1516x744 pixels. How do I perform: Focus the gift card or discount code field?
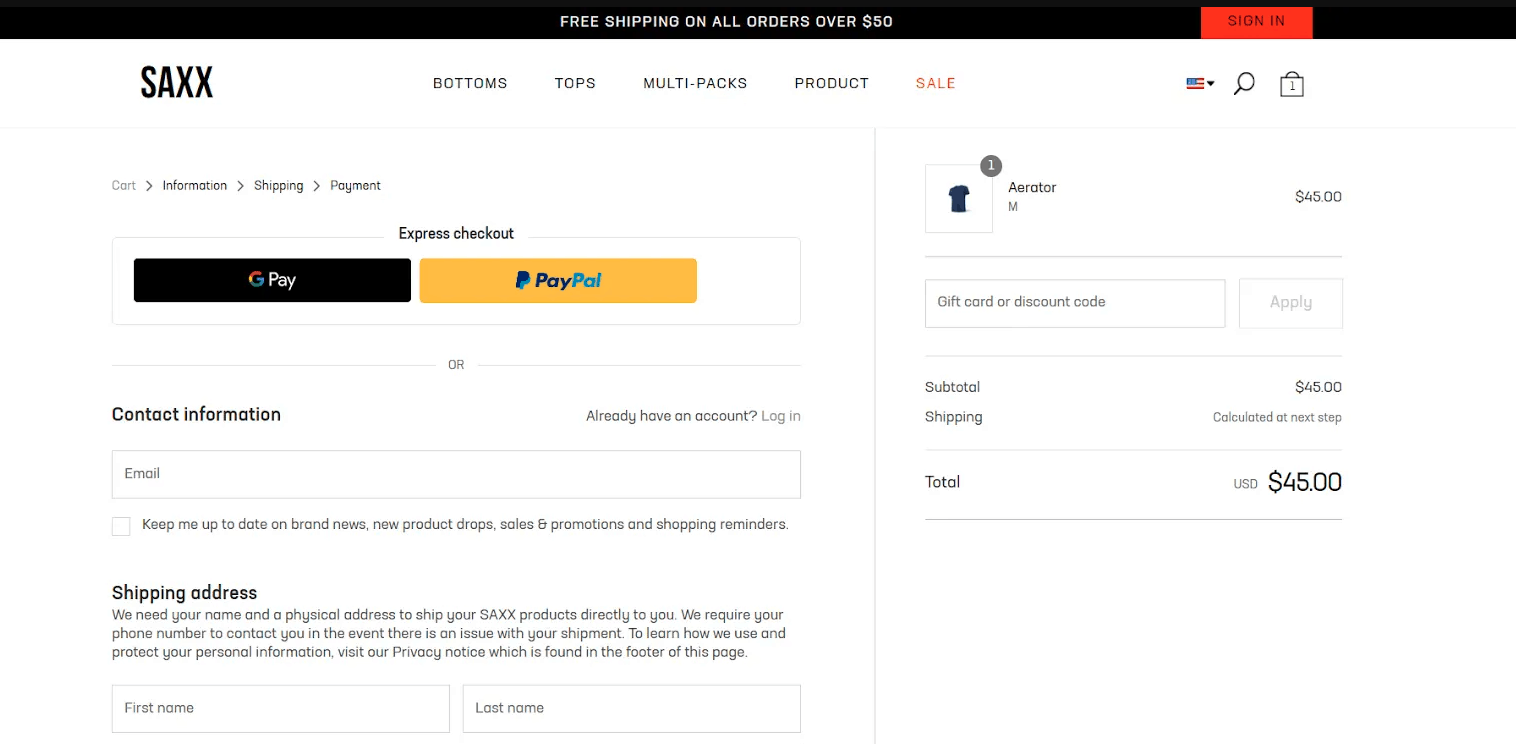1075,303
